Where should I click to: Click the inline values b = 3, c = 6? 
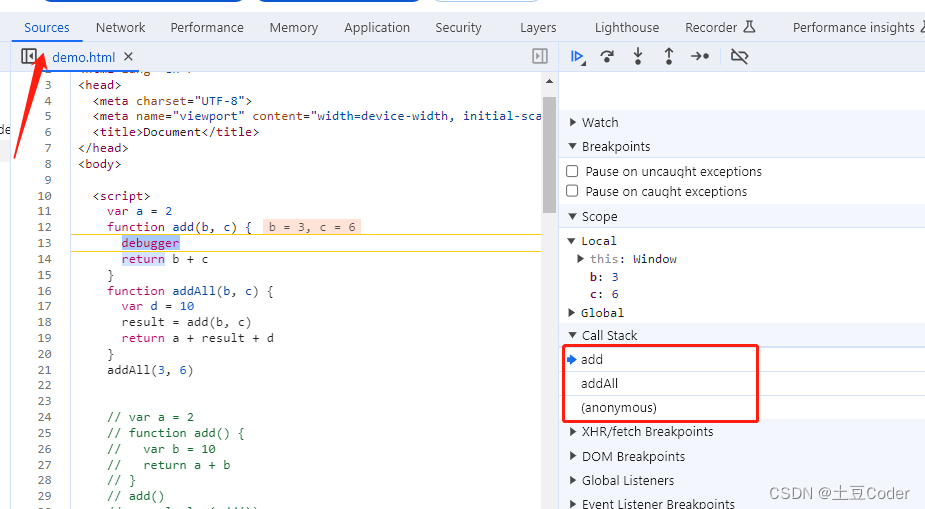(x=312, y=227)
